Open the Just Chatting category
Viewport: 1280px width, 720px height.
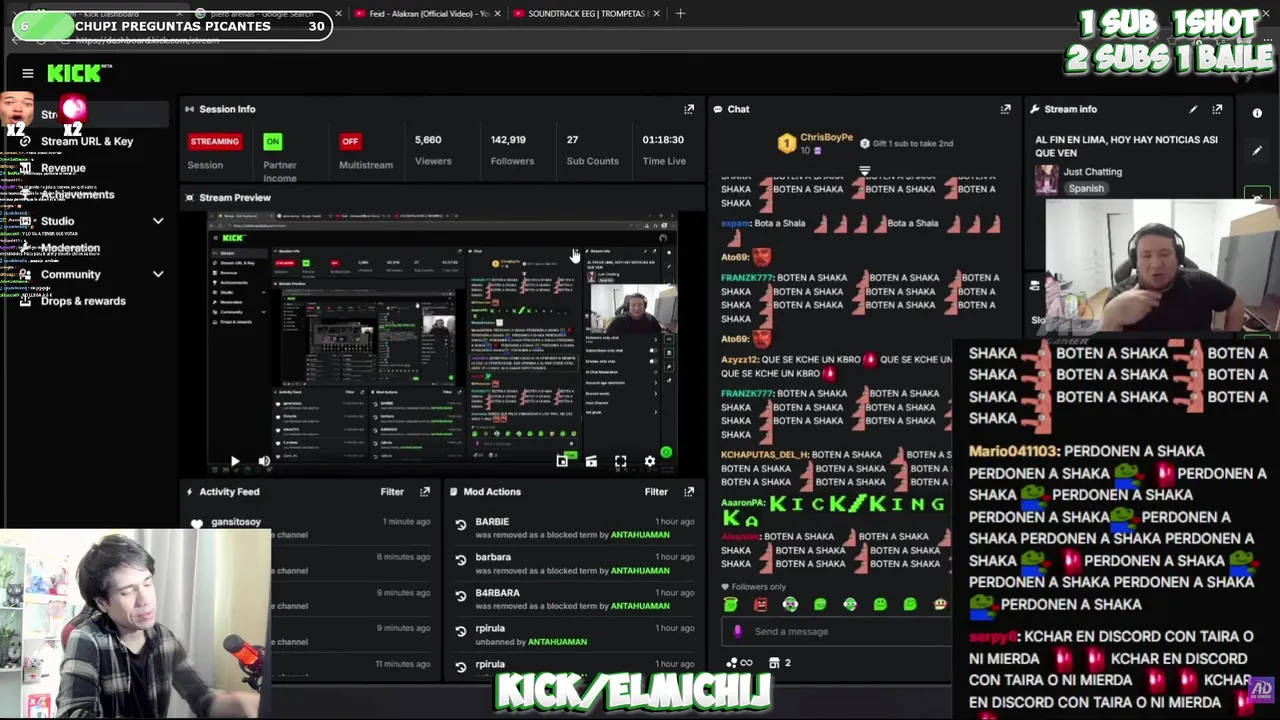[x=1092, y=172]
